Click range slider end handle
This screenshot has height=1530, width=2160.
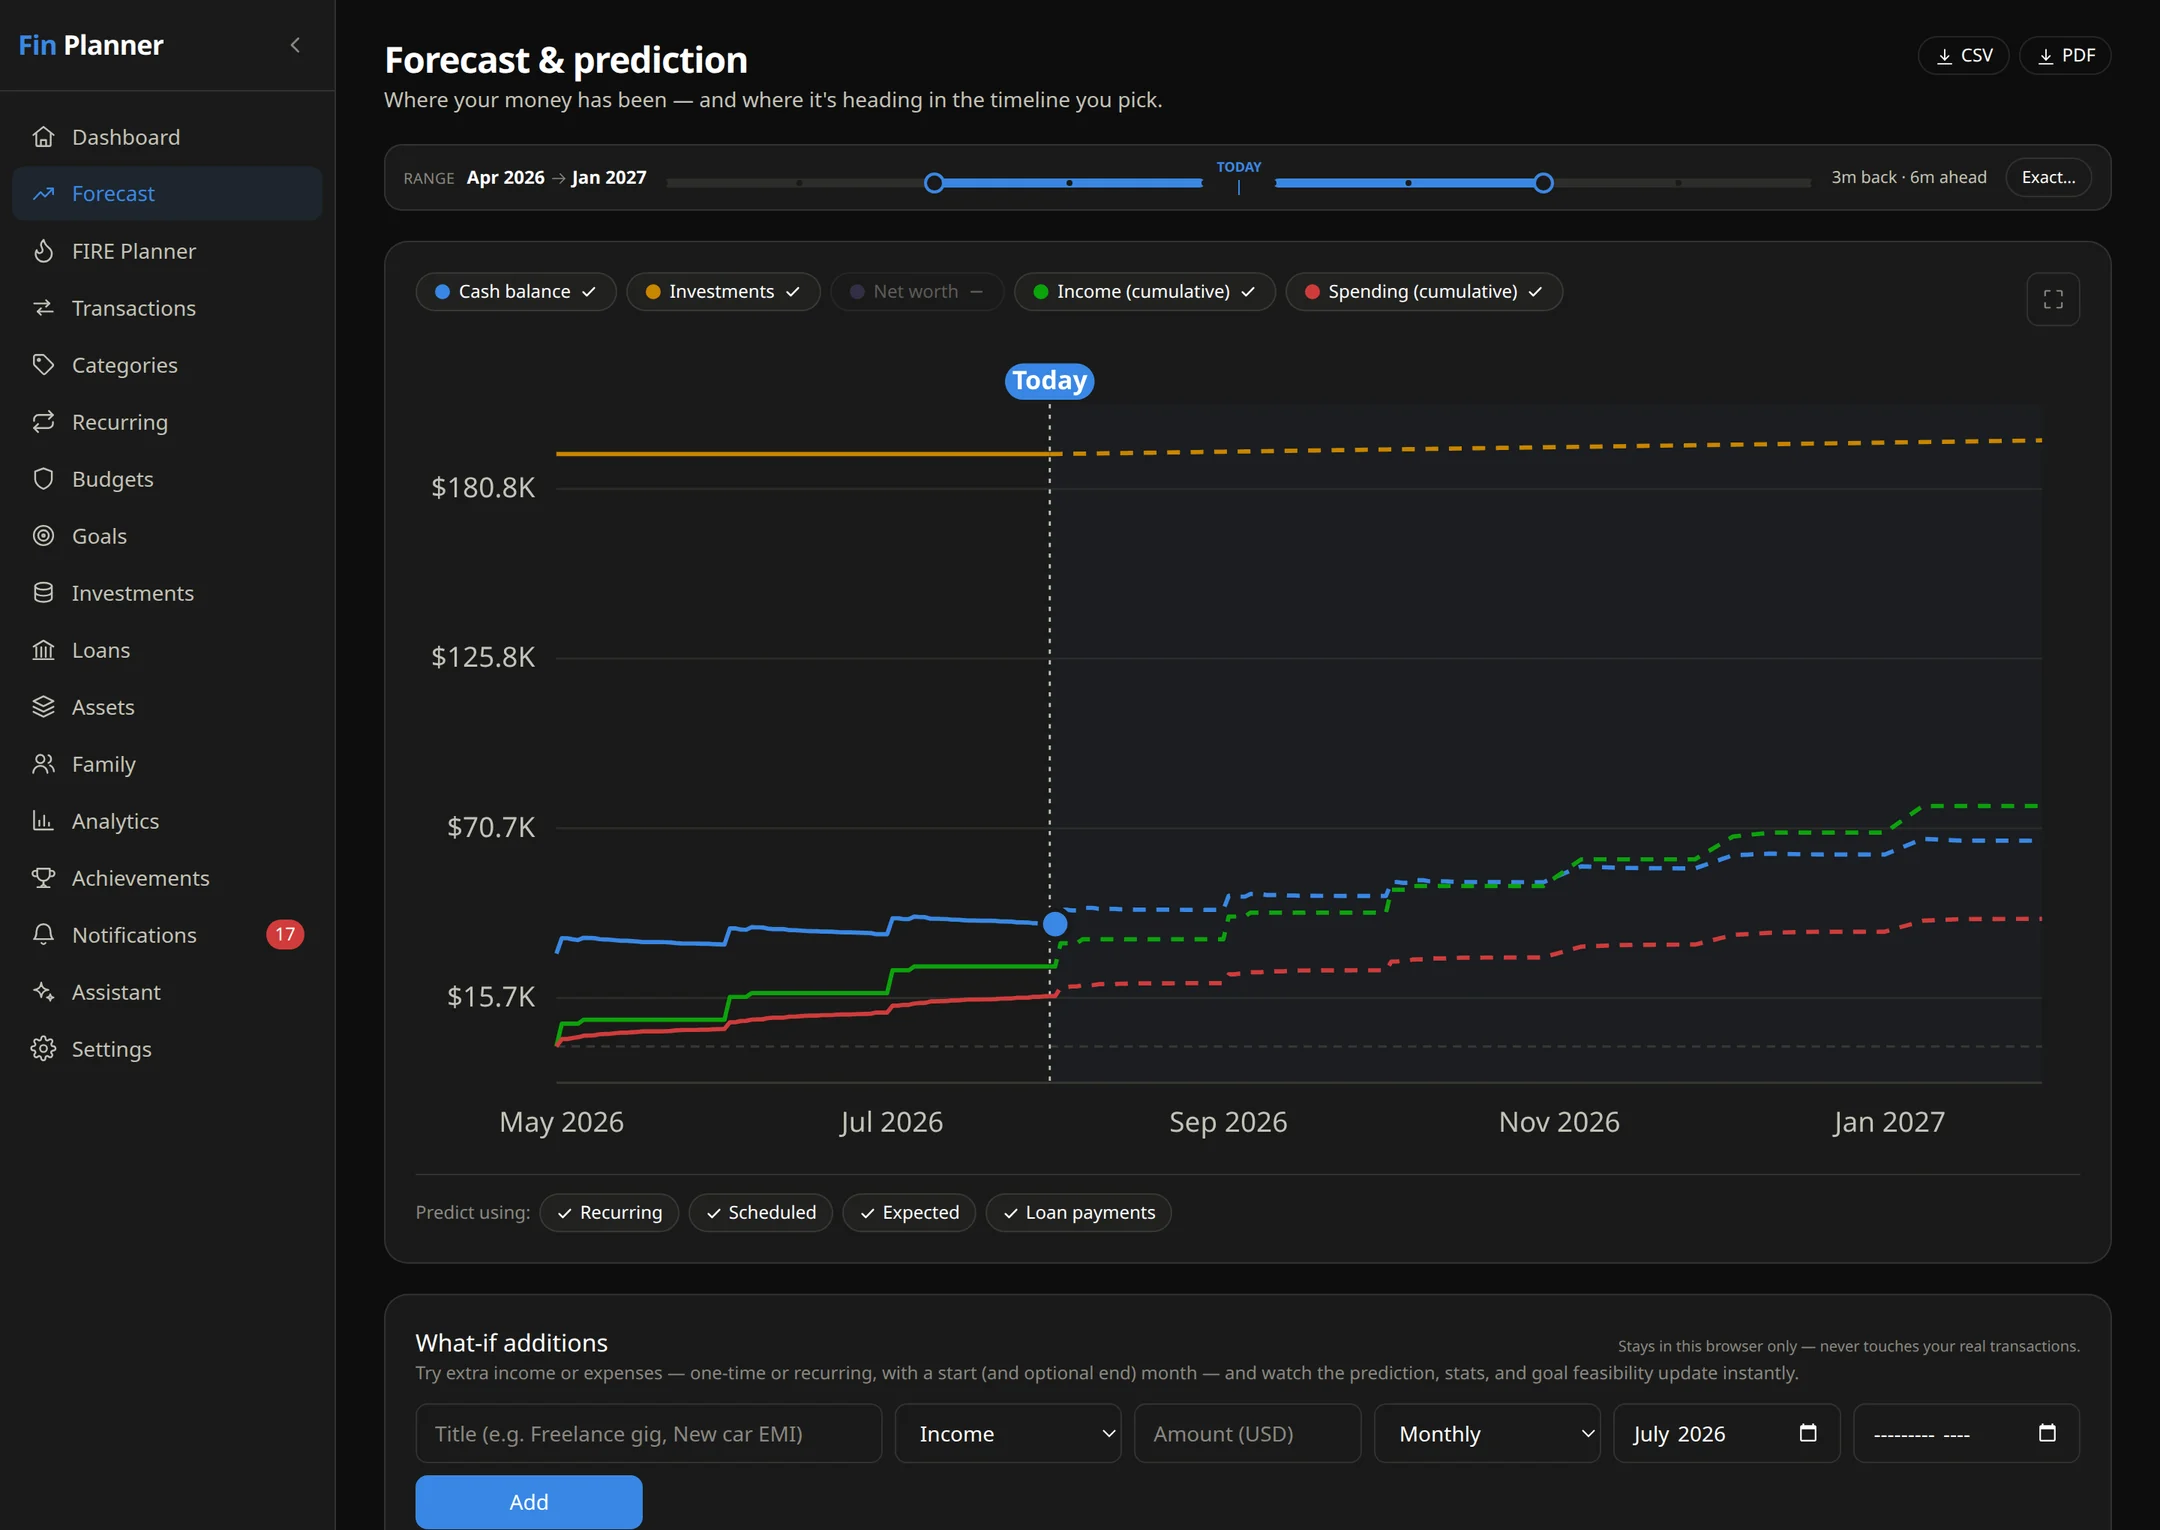pyautogui.click(x=1543, y=183)
